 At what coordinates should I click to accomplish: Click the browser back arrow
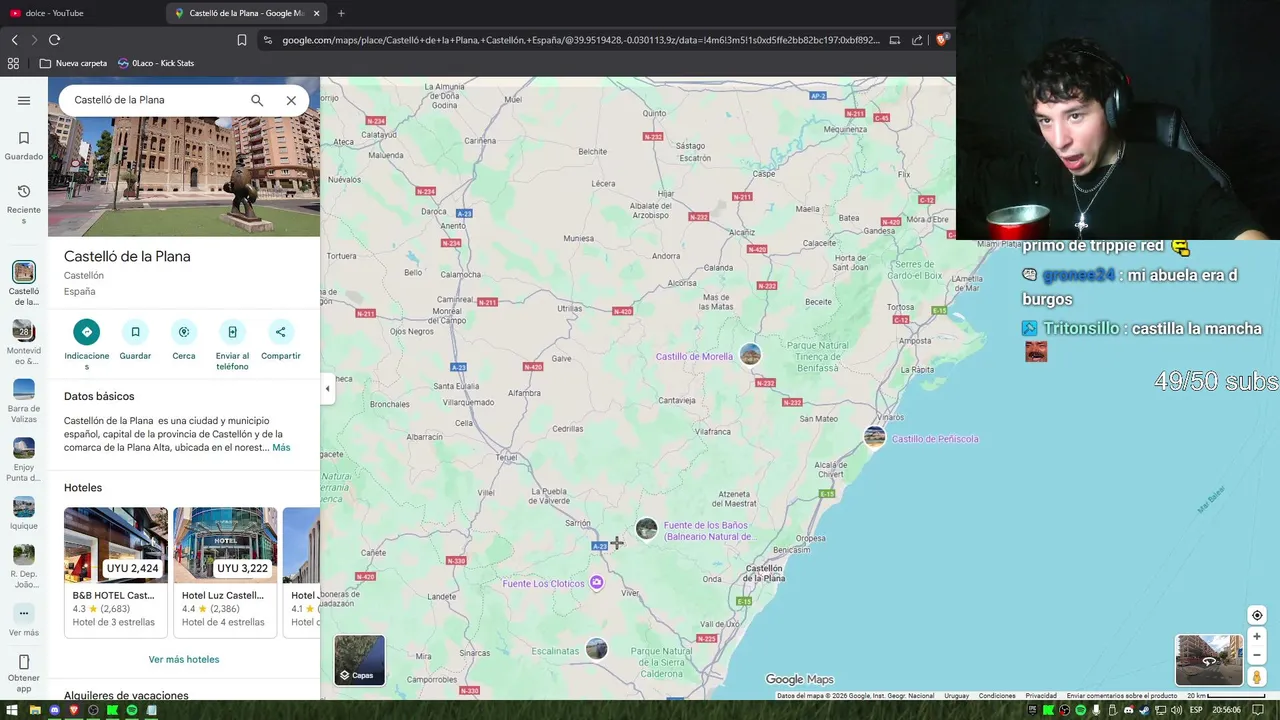(x=14, y=40)
